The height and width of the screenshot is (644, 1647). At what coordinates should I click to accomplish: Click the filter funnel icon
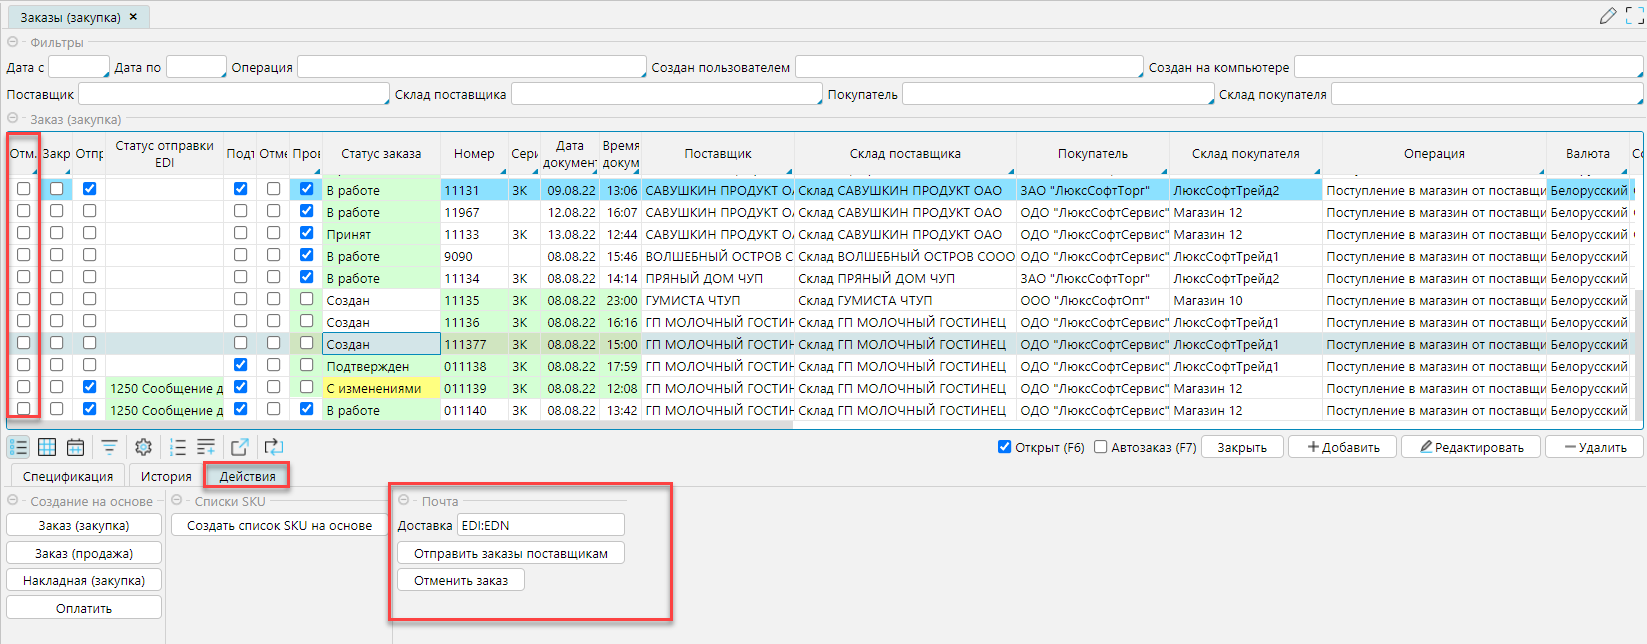click(109, 447)
